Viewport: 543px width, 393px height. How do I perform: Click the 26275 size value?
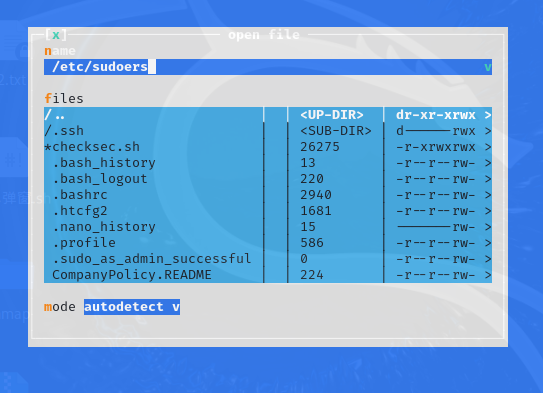tap(320, 147)
